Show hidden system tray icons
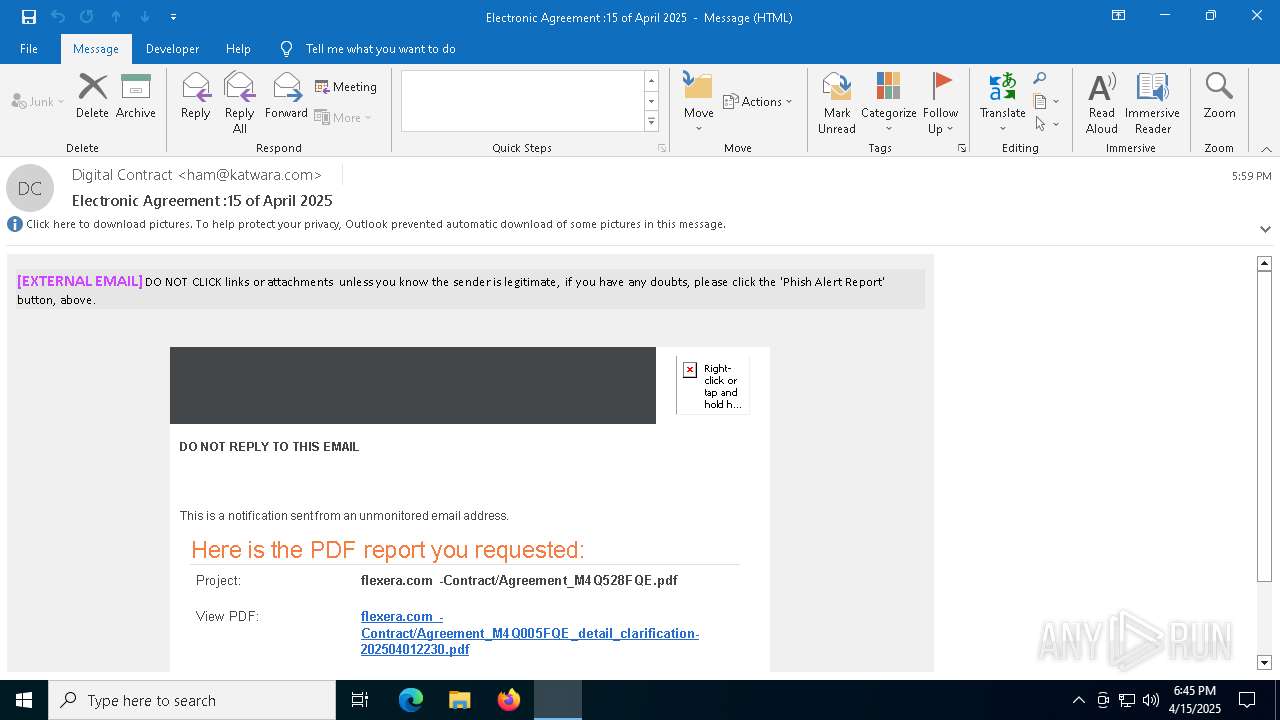 [x=1078, y=700]
